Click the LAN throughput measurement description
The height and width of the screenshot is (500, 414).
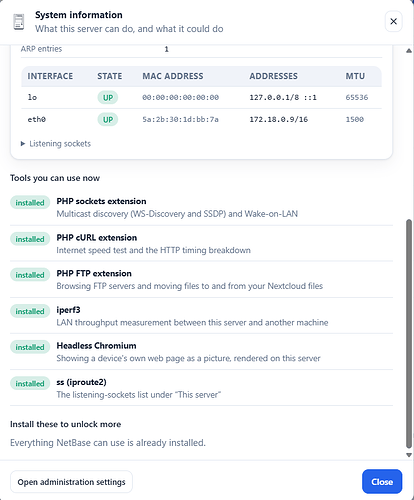click(x=192, y=323)
